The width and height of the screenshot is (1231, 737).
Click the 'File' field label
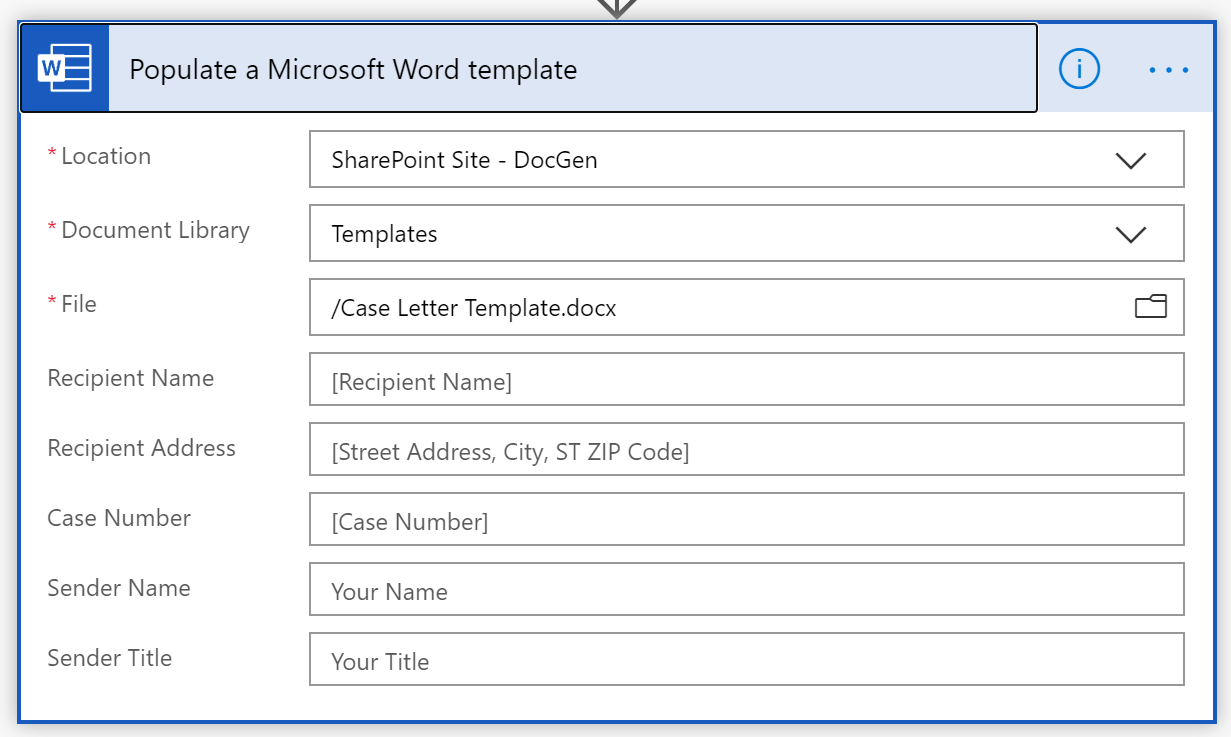click(79, 304)
